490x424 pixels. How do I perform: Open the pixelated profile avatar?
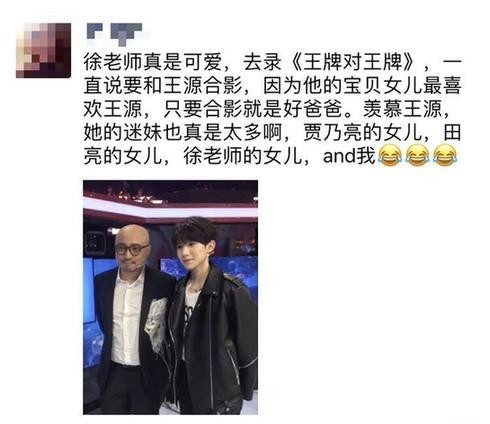[43, 50]
